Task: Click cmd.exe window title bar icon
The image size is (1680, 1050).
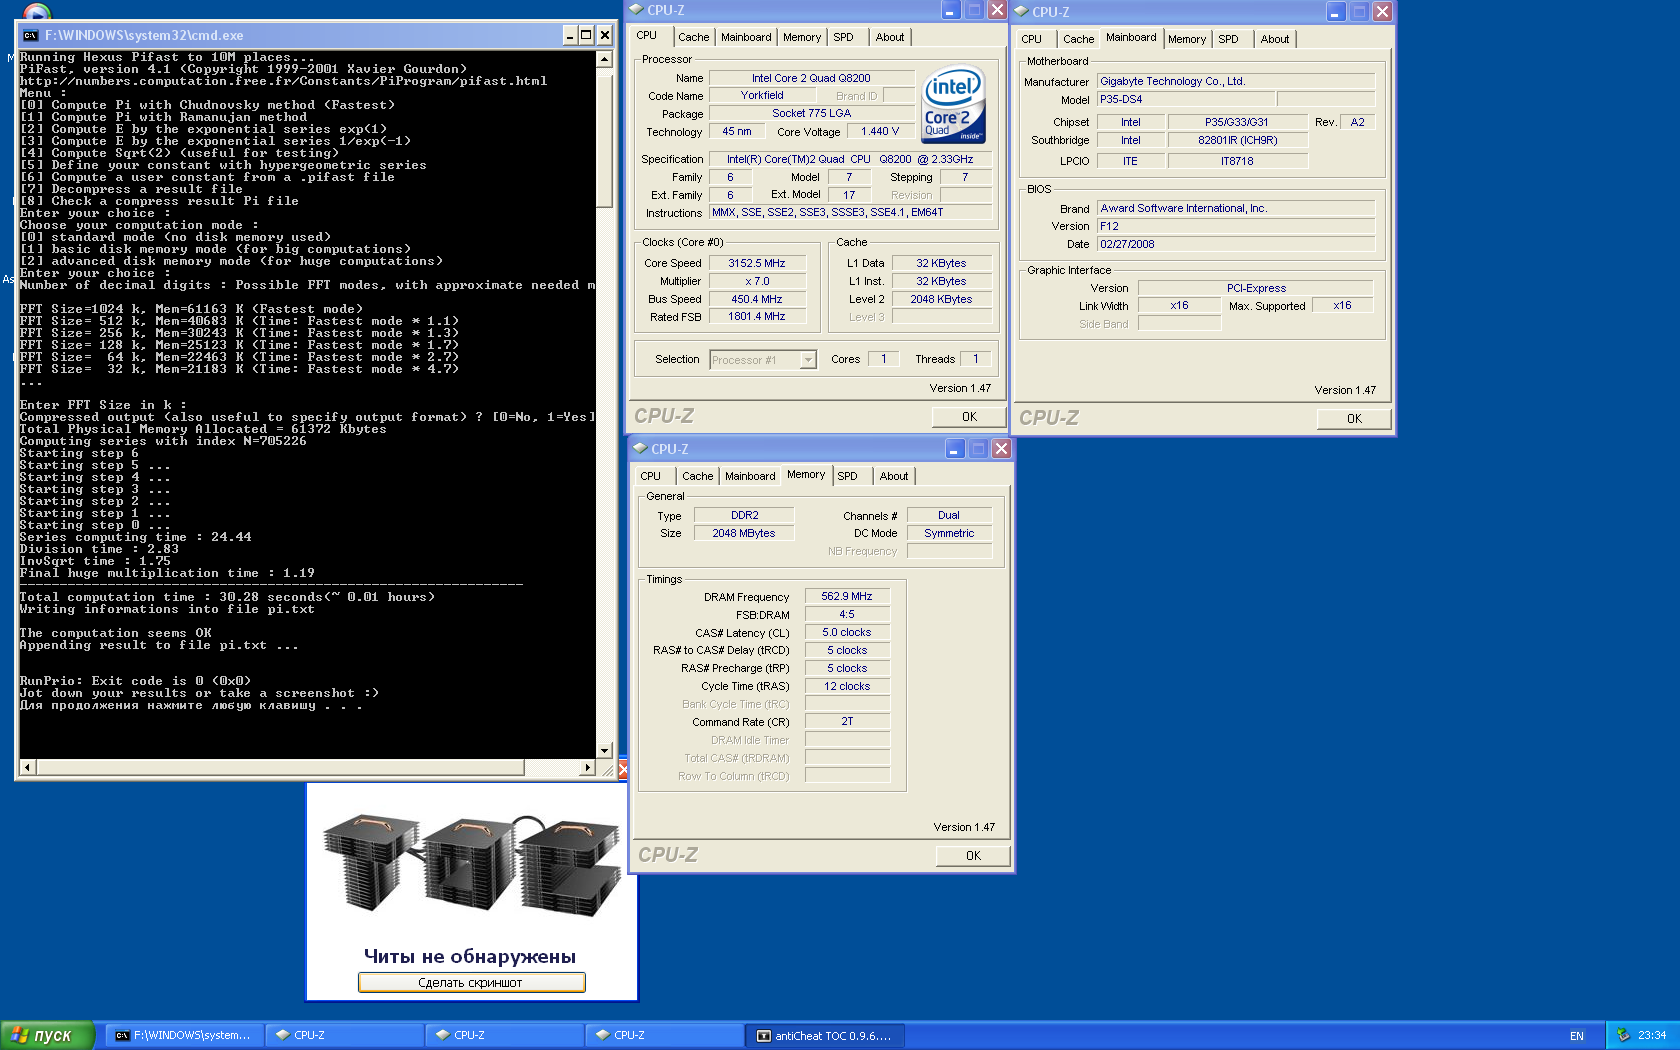Action: click(31, 35)
